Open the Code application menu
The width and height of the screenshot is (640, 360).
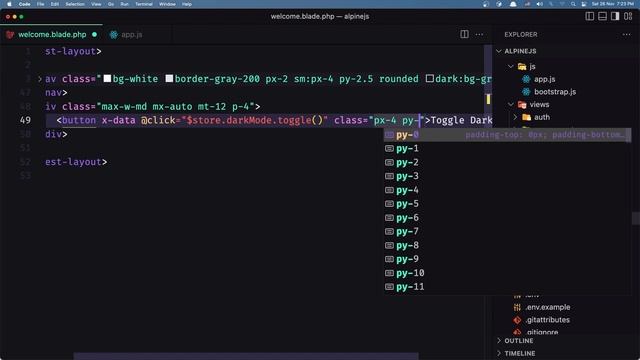click(24, 4)
